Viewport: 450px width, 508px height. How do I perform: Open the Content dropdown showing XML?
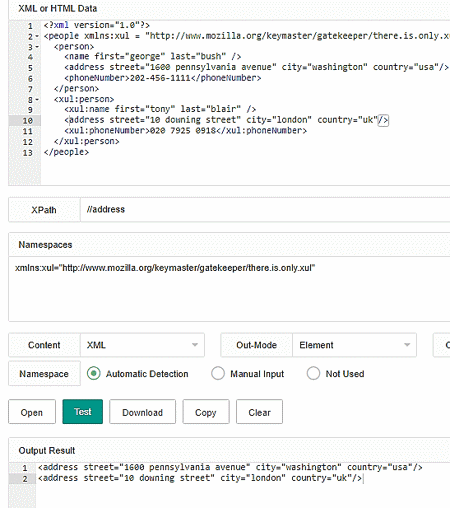[x=142, y=345]
